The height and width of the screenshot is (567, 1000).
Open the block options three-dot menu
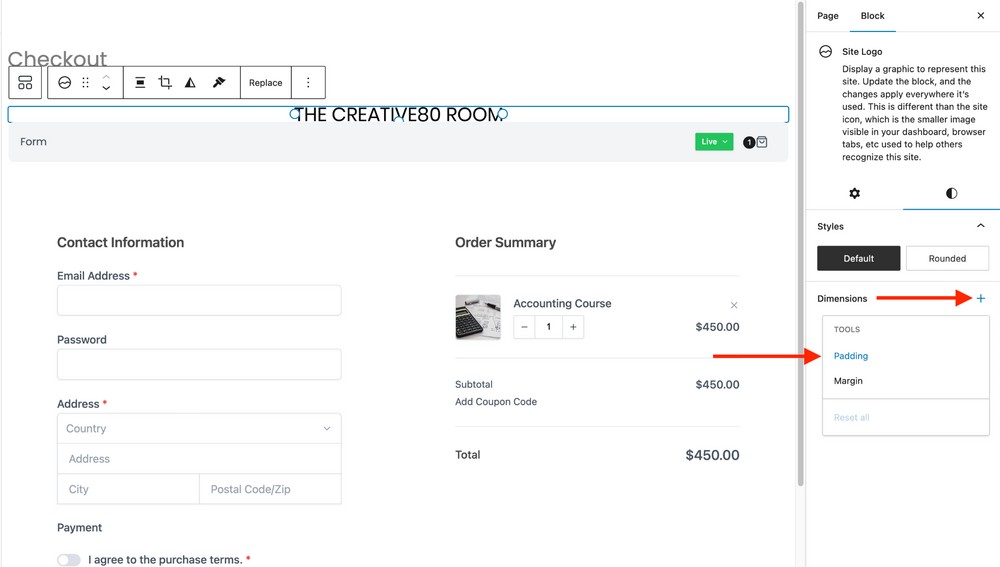click(x=308, y=83)
